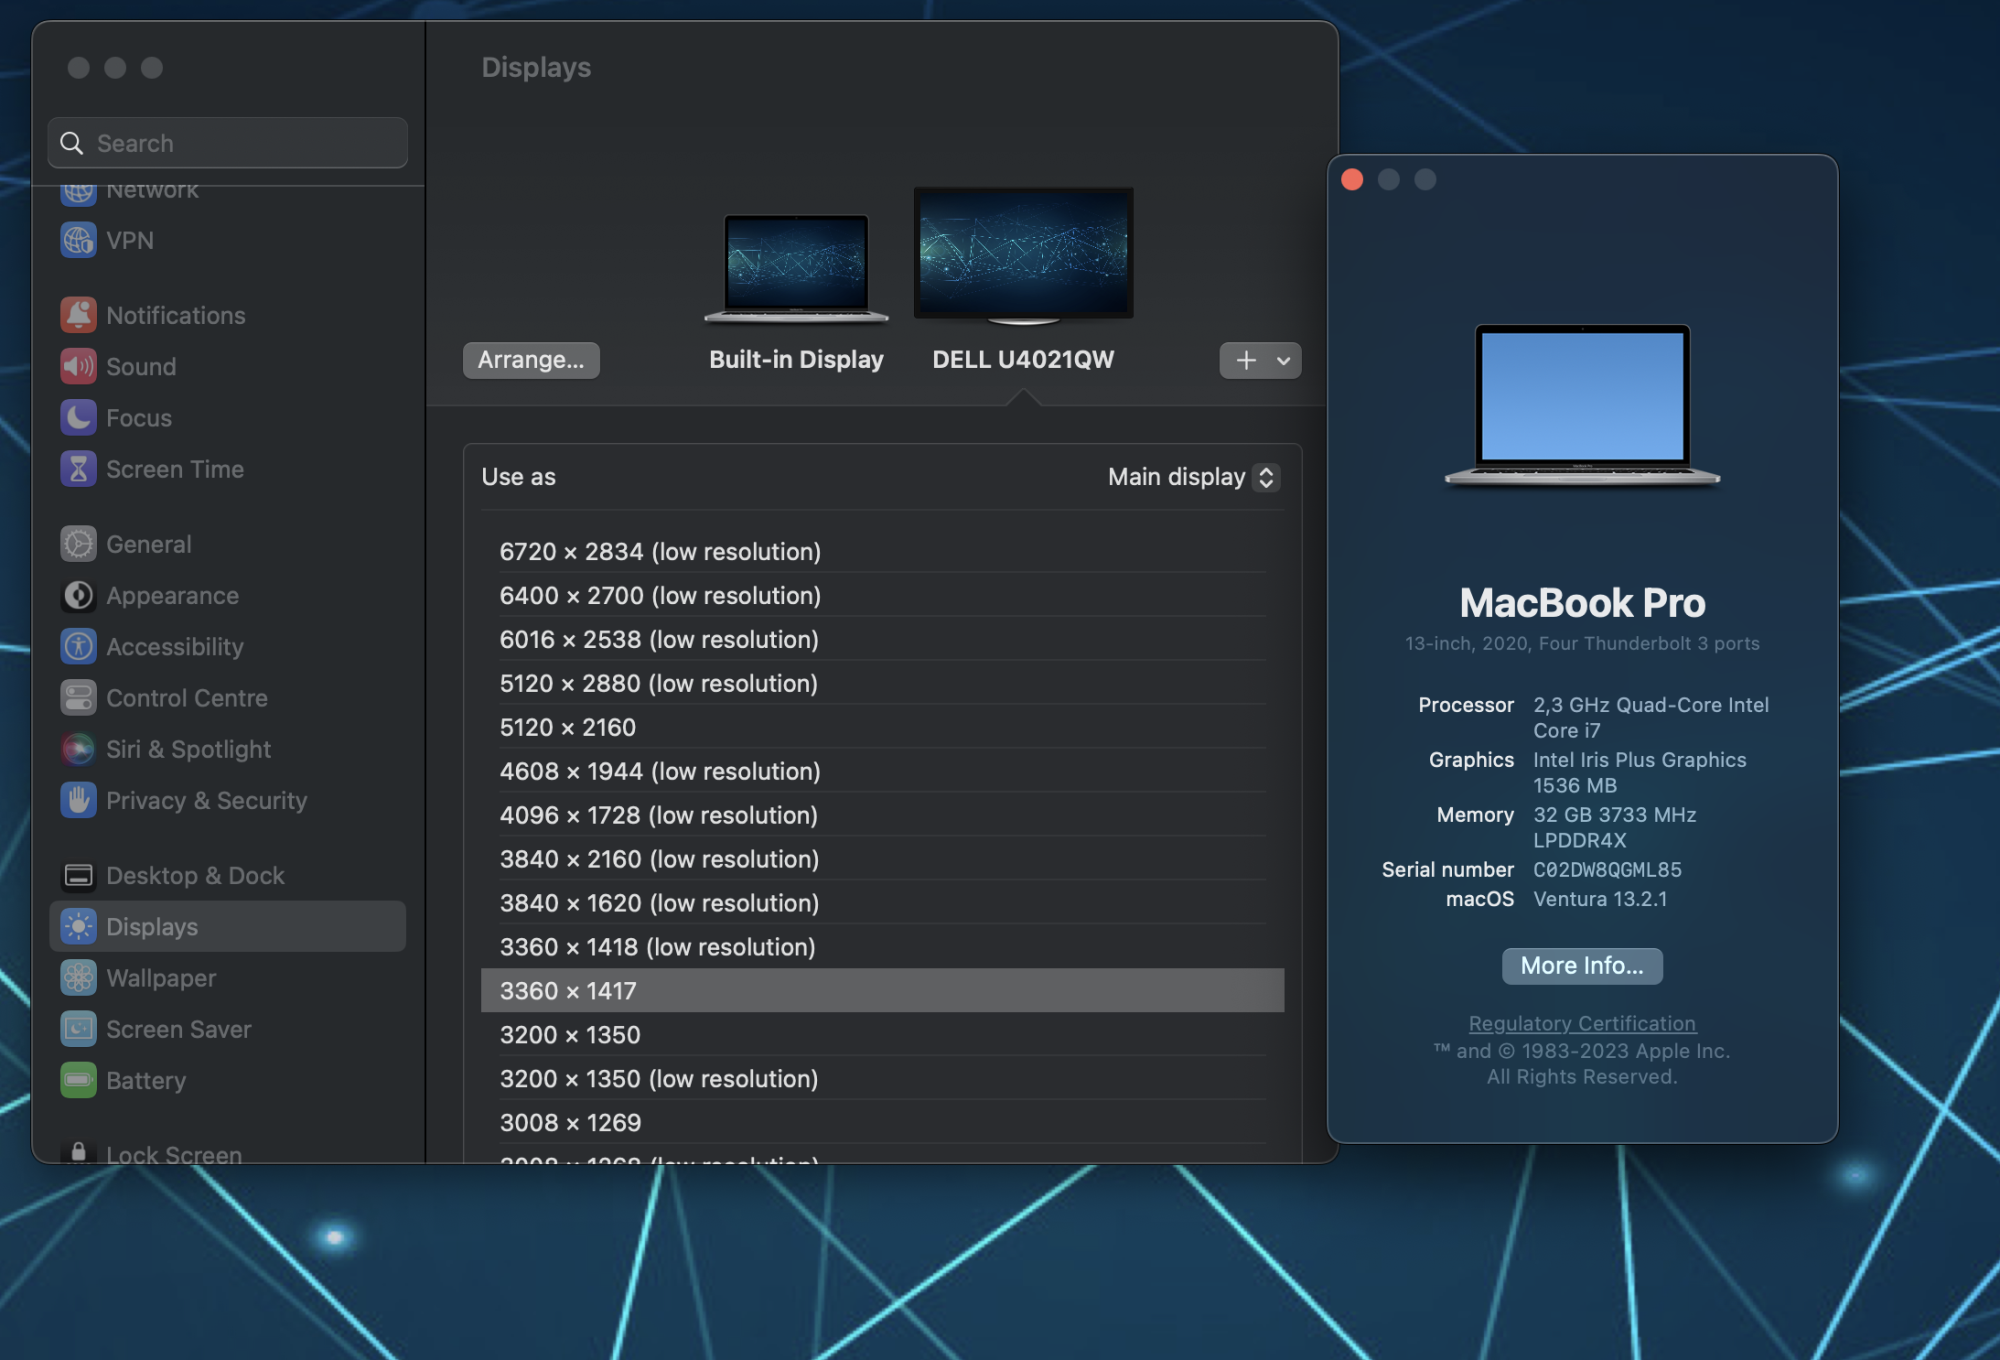Open Wallpaper icon in sidebar
The image size is (2000, 1360).
click(78, 978)
